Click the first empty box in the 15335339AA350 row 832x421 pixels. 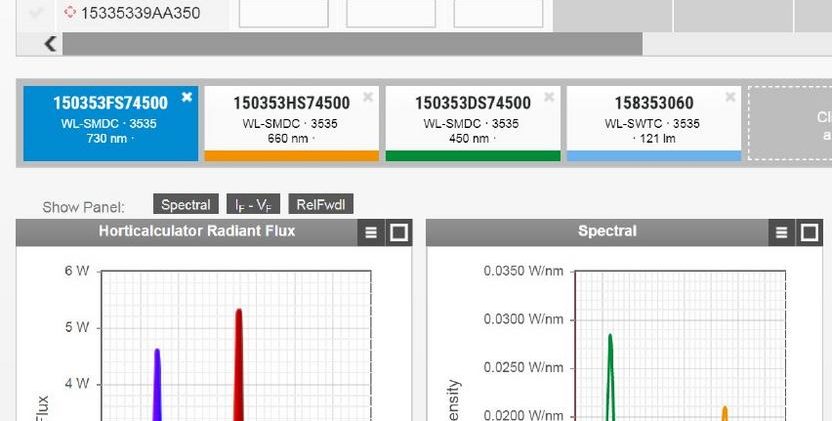coord(283,13)
